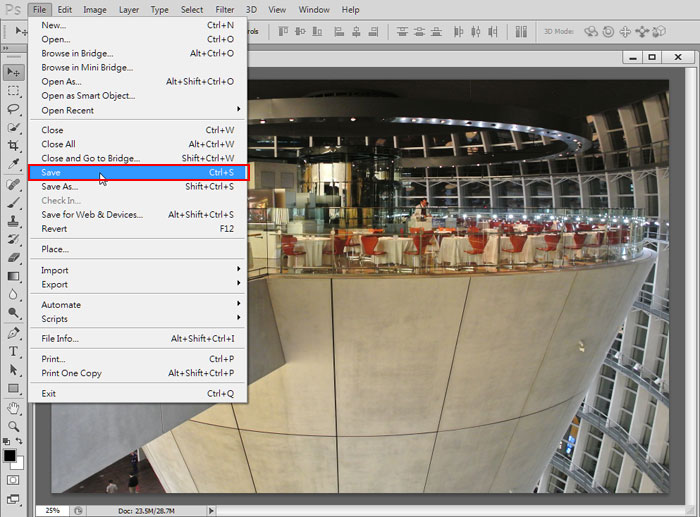
Task: Click Revert in the File menu
Action: [137, 229]
